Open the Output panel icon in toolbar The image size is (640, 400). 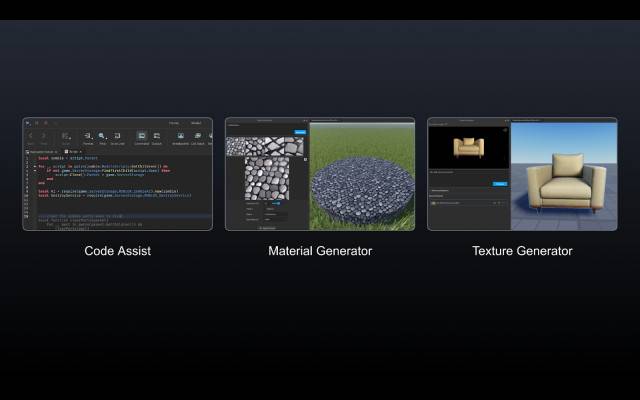click(x=157, y=136)
